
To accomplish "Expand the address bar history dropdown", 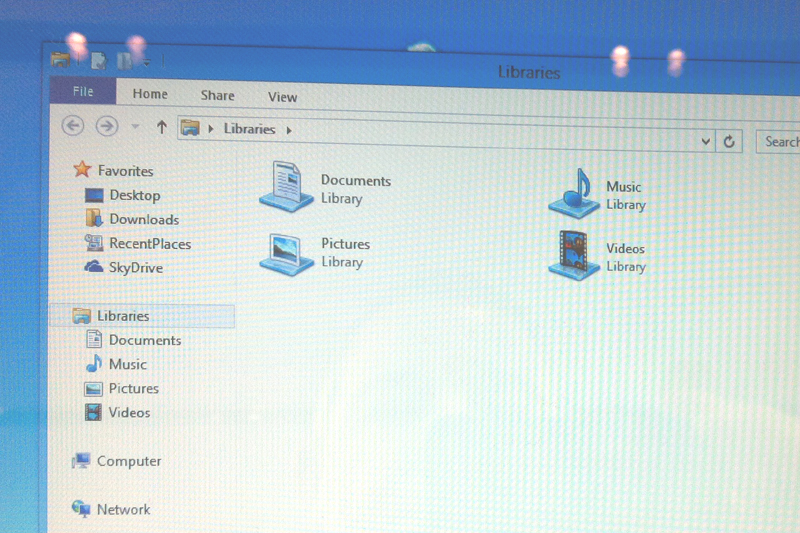I will 706,142.
